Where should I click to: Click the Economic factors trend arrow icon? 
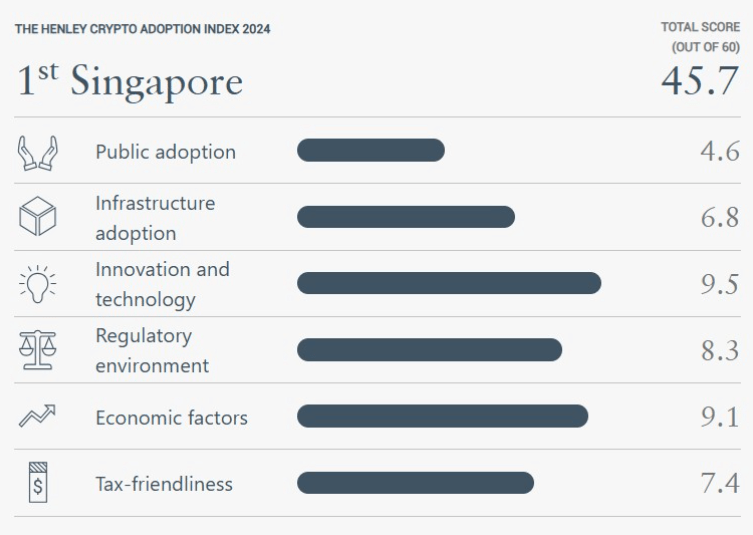(x=38, y=417)
